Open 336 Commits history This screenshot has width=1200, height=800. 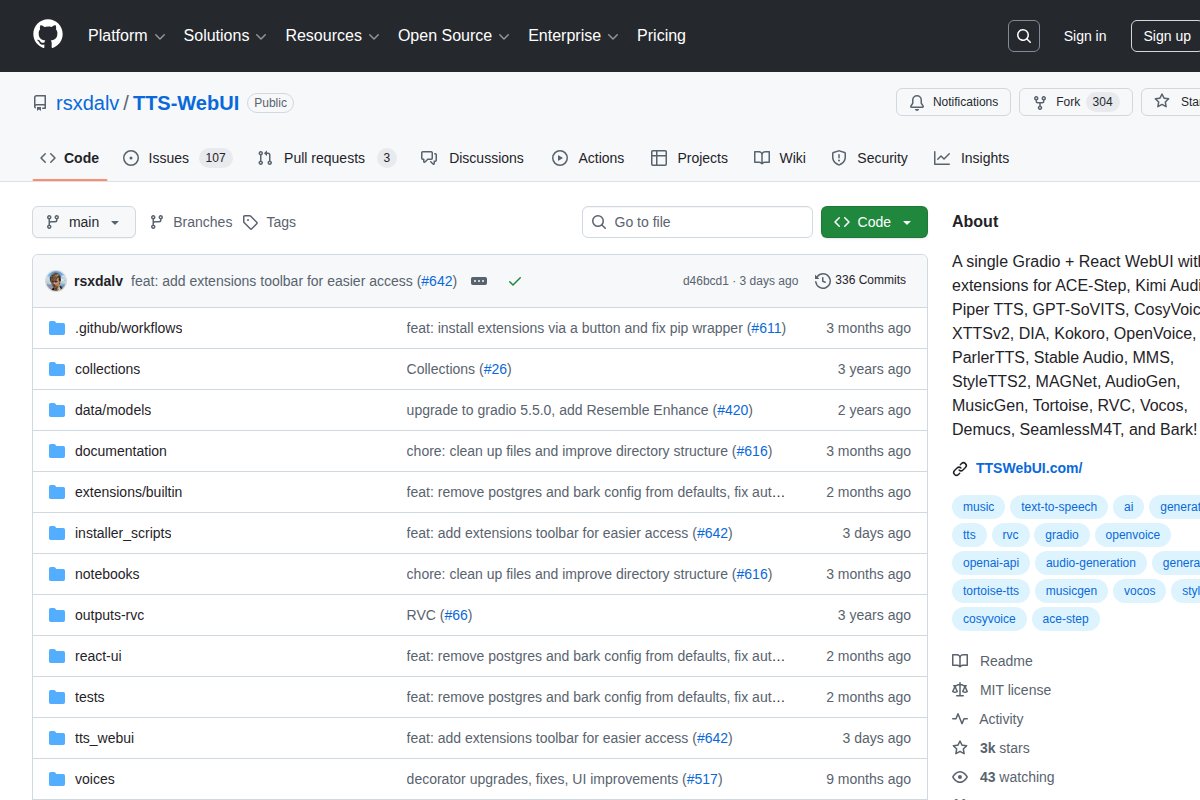click(x=860, y=280)
